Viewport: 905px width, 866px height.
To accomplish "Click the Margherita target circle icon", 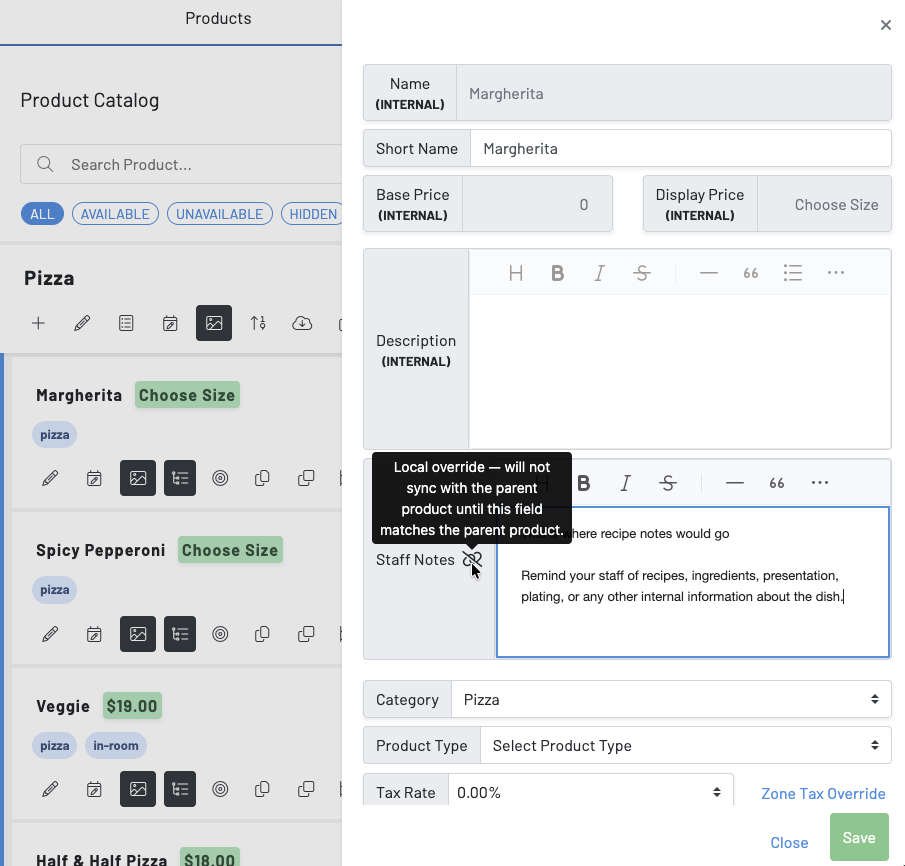I will pyautogui.click(x=220, y=478).
